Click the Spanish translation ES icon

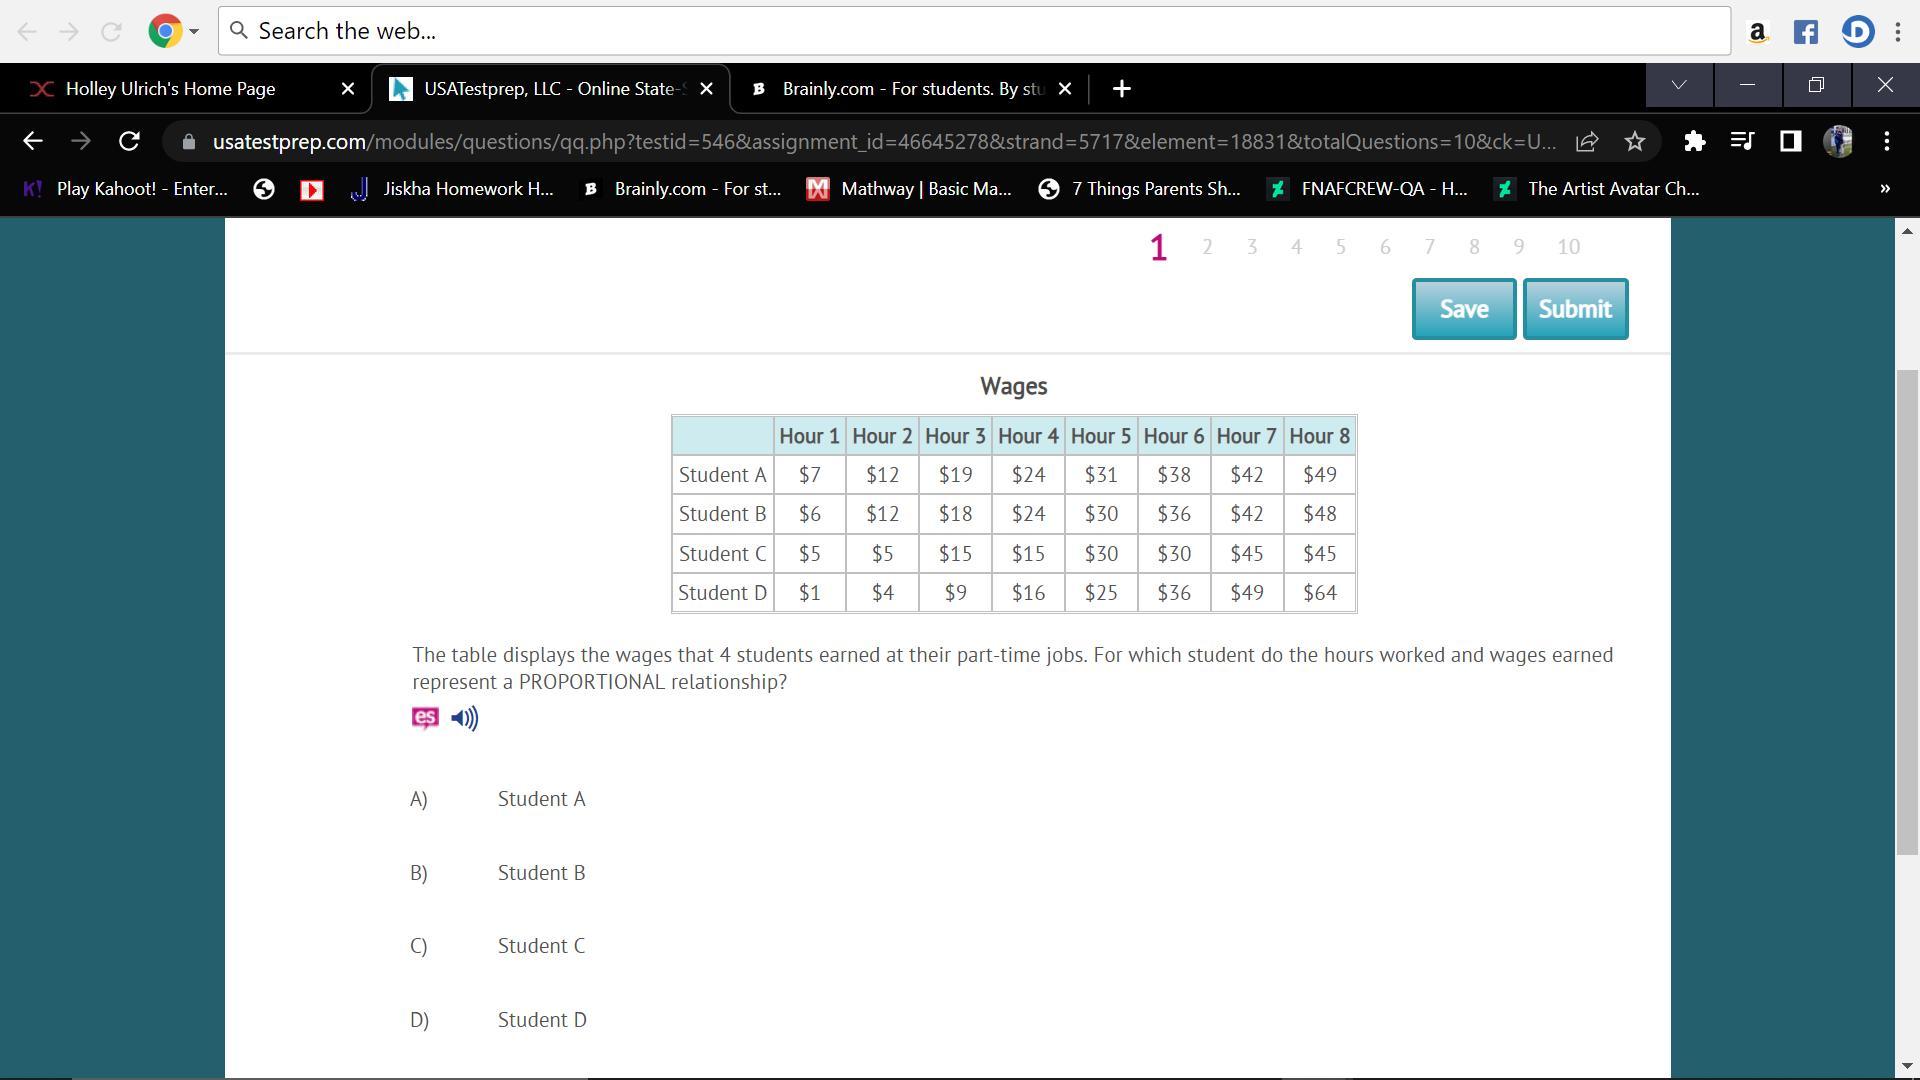tap(425, 718)
